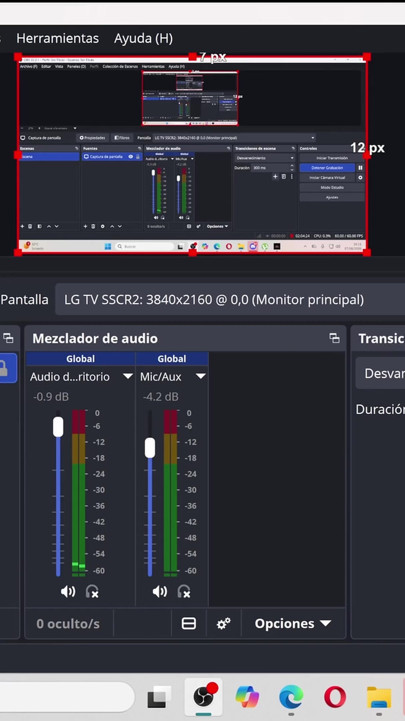The image size is (405, 721).
Task: Mute the Audio del escritorio speaker icon
Action: pyautogui.click(x=68, y=592)
